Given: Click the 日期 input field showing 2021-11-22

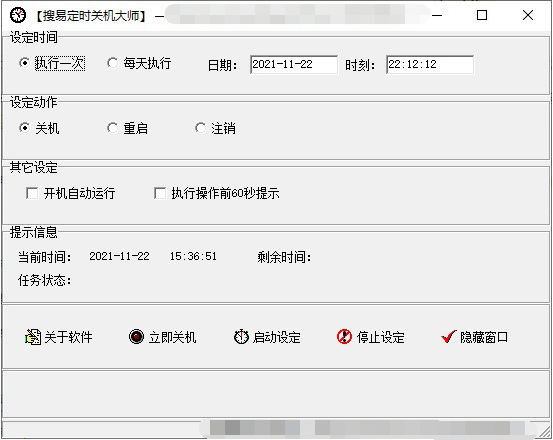Looking at the screenshot, I should click(x=294, y=65).
